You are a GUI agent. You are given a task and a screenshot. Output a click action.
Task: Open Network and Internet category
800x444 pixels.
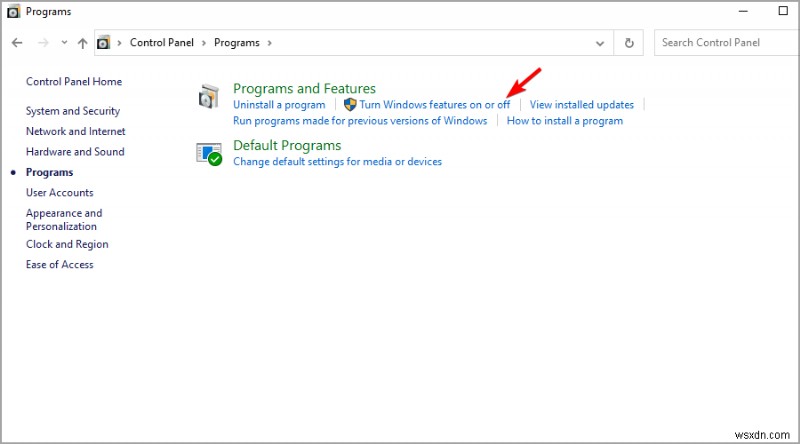76,131
